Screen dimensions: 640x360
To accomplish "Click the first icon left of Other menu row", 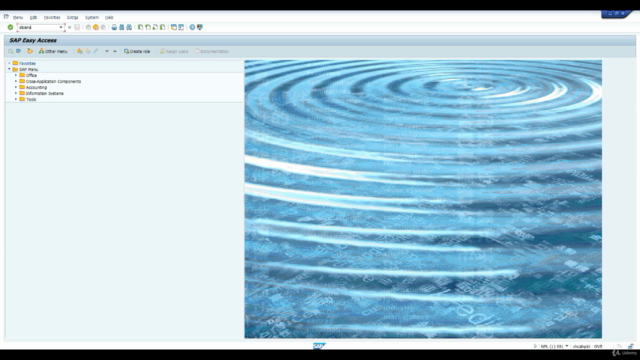I will [x=11, y=51].
